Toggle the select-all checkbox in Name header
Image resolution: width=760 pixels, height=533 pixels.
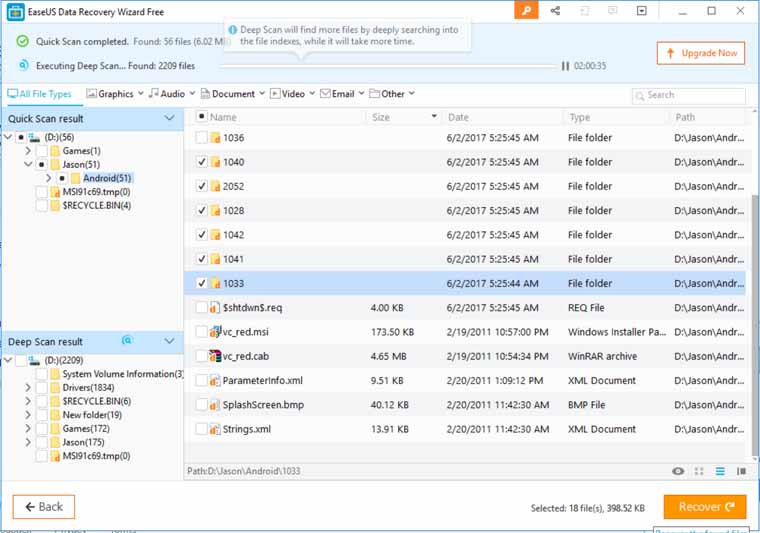click(x=202, y=116)
